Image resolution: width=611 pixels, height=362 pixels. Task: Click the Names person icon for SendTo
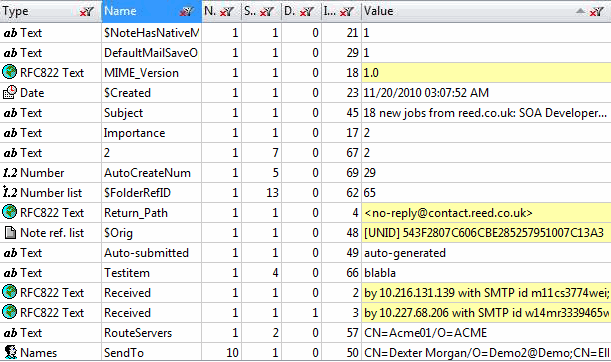[11, 352]
